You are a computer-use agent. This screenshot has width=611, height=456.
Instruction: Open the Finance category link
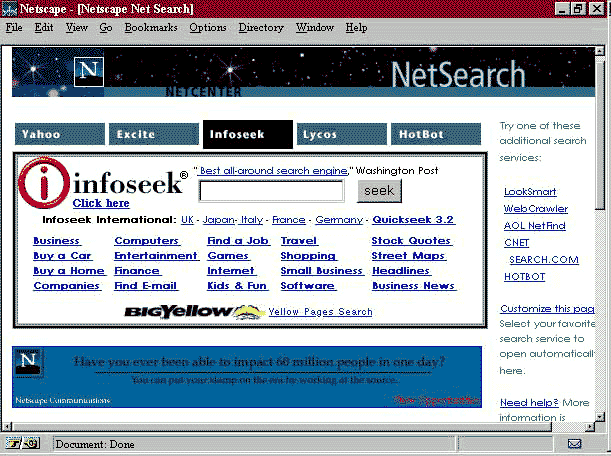[137, 271]
